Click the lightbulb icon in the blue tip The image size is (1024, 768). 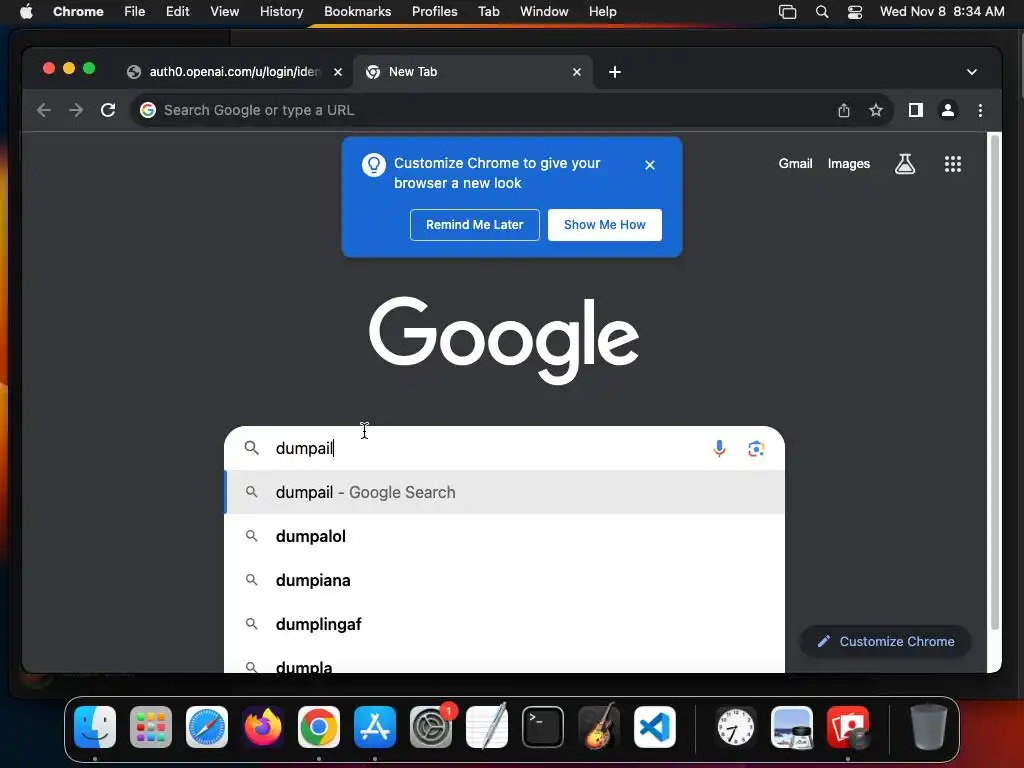[374, 165]
